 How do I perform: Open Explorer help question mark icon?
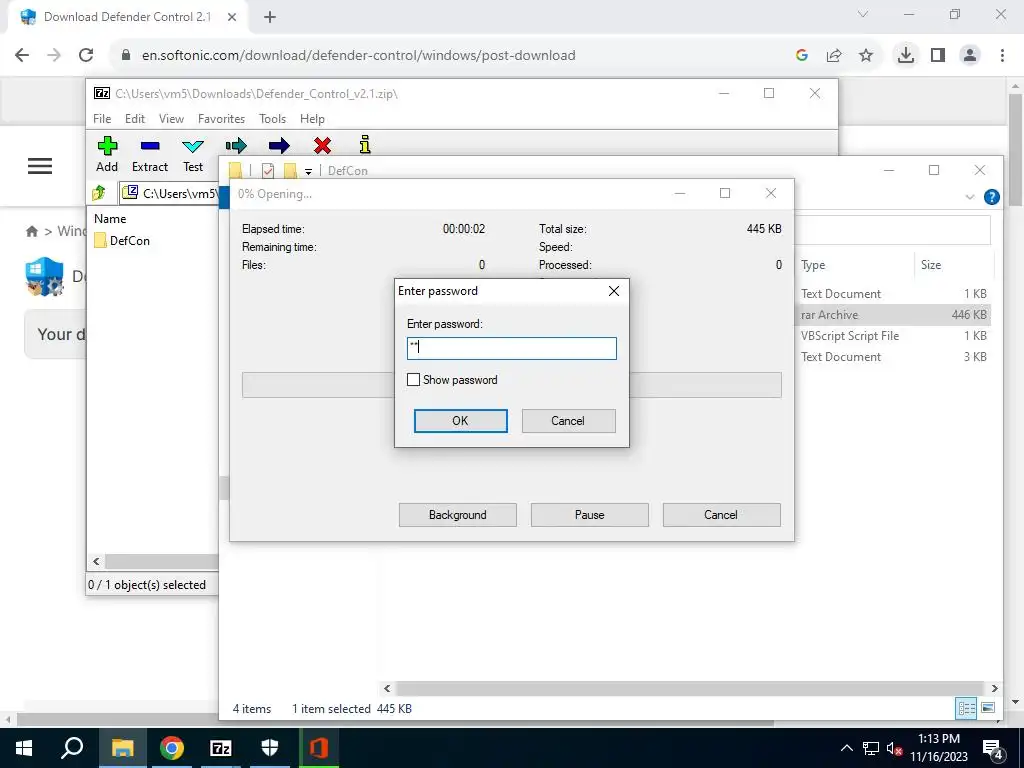pos(991,197)
